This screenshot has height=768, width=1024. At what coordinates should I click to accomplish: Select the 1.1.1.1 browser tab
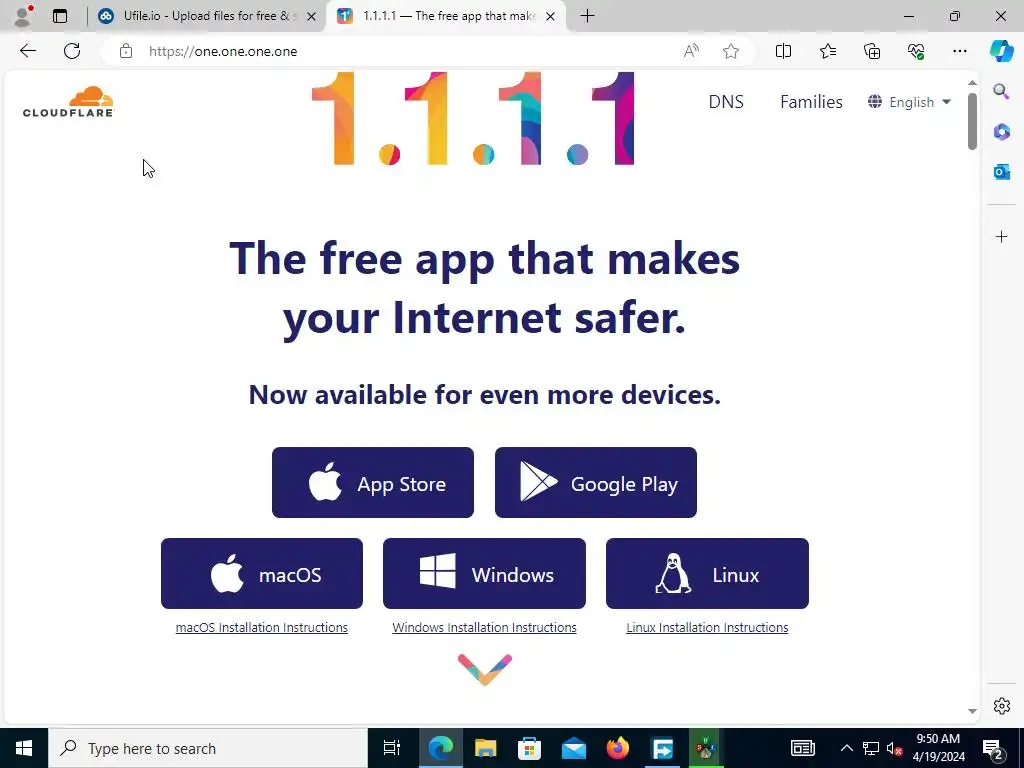[x=447, y=16]
